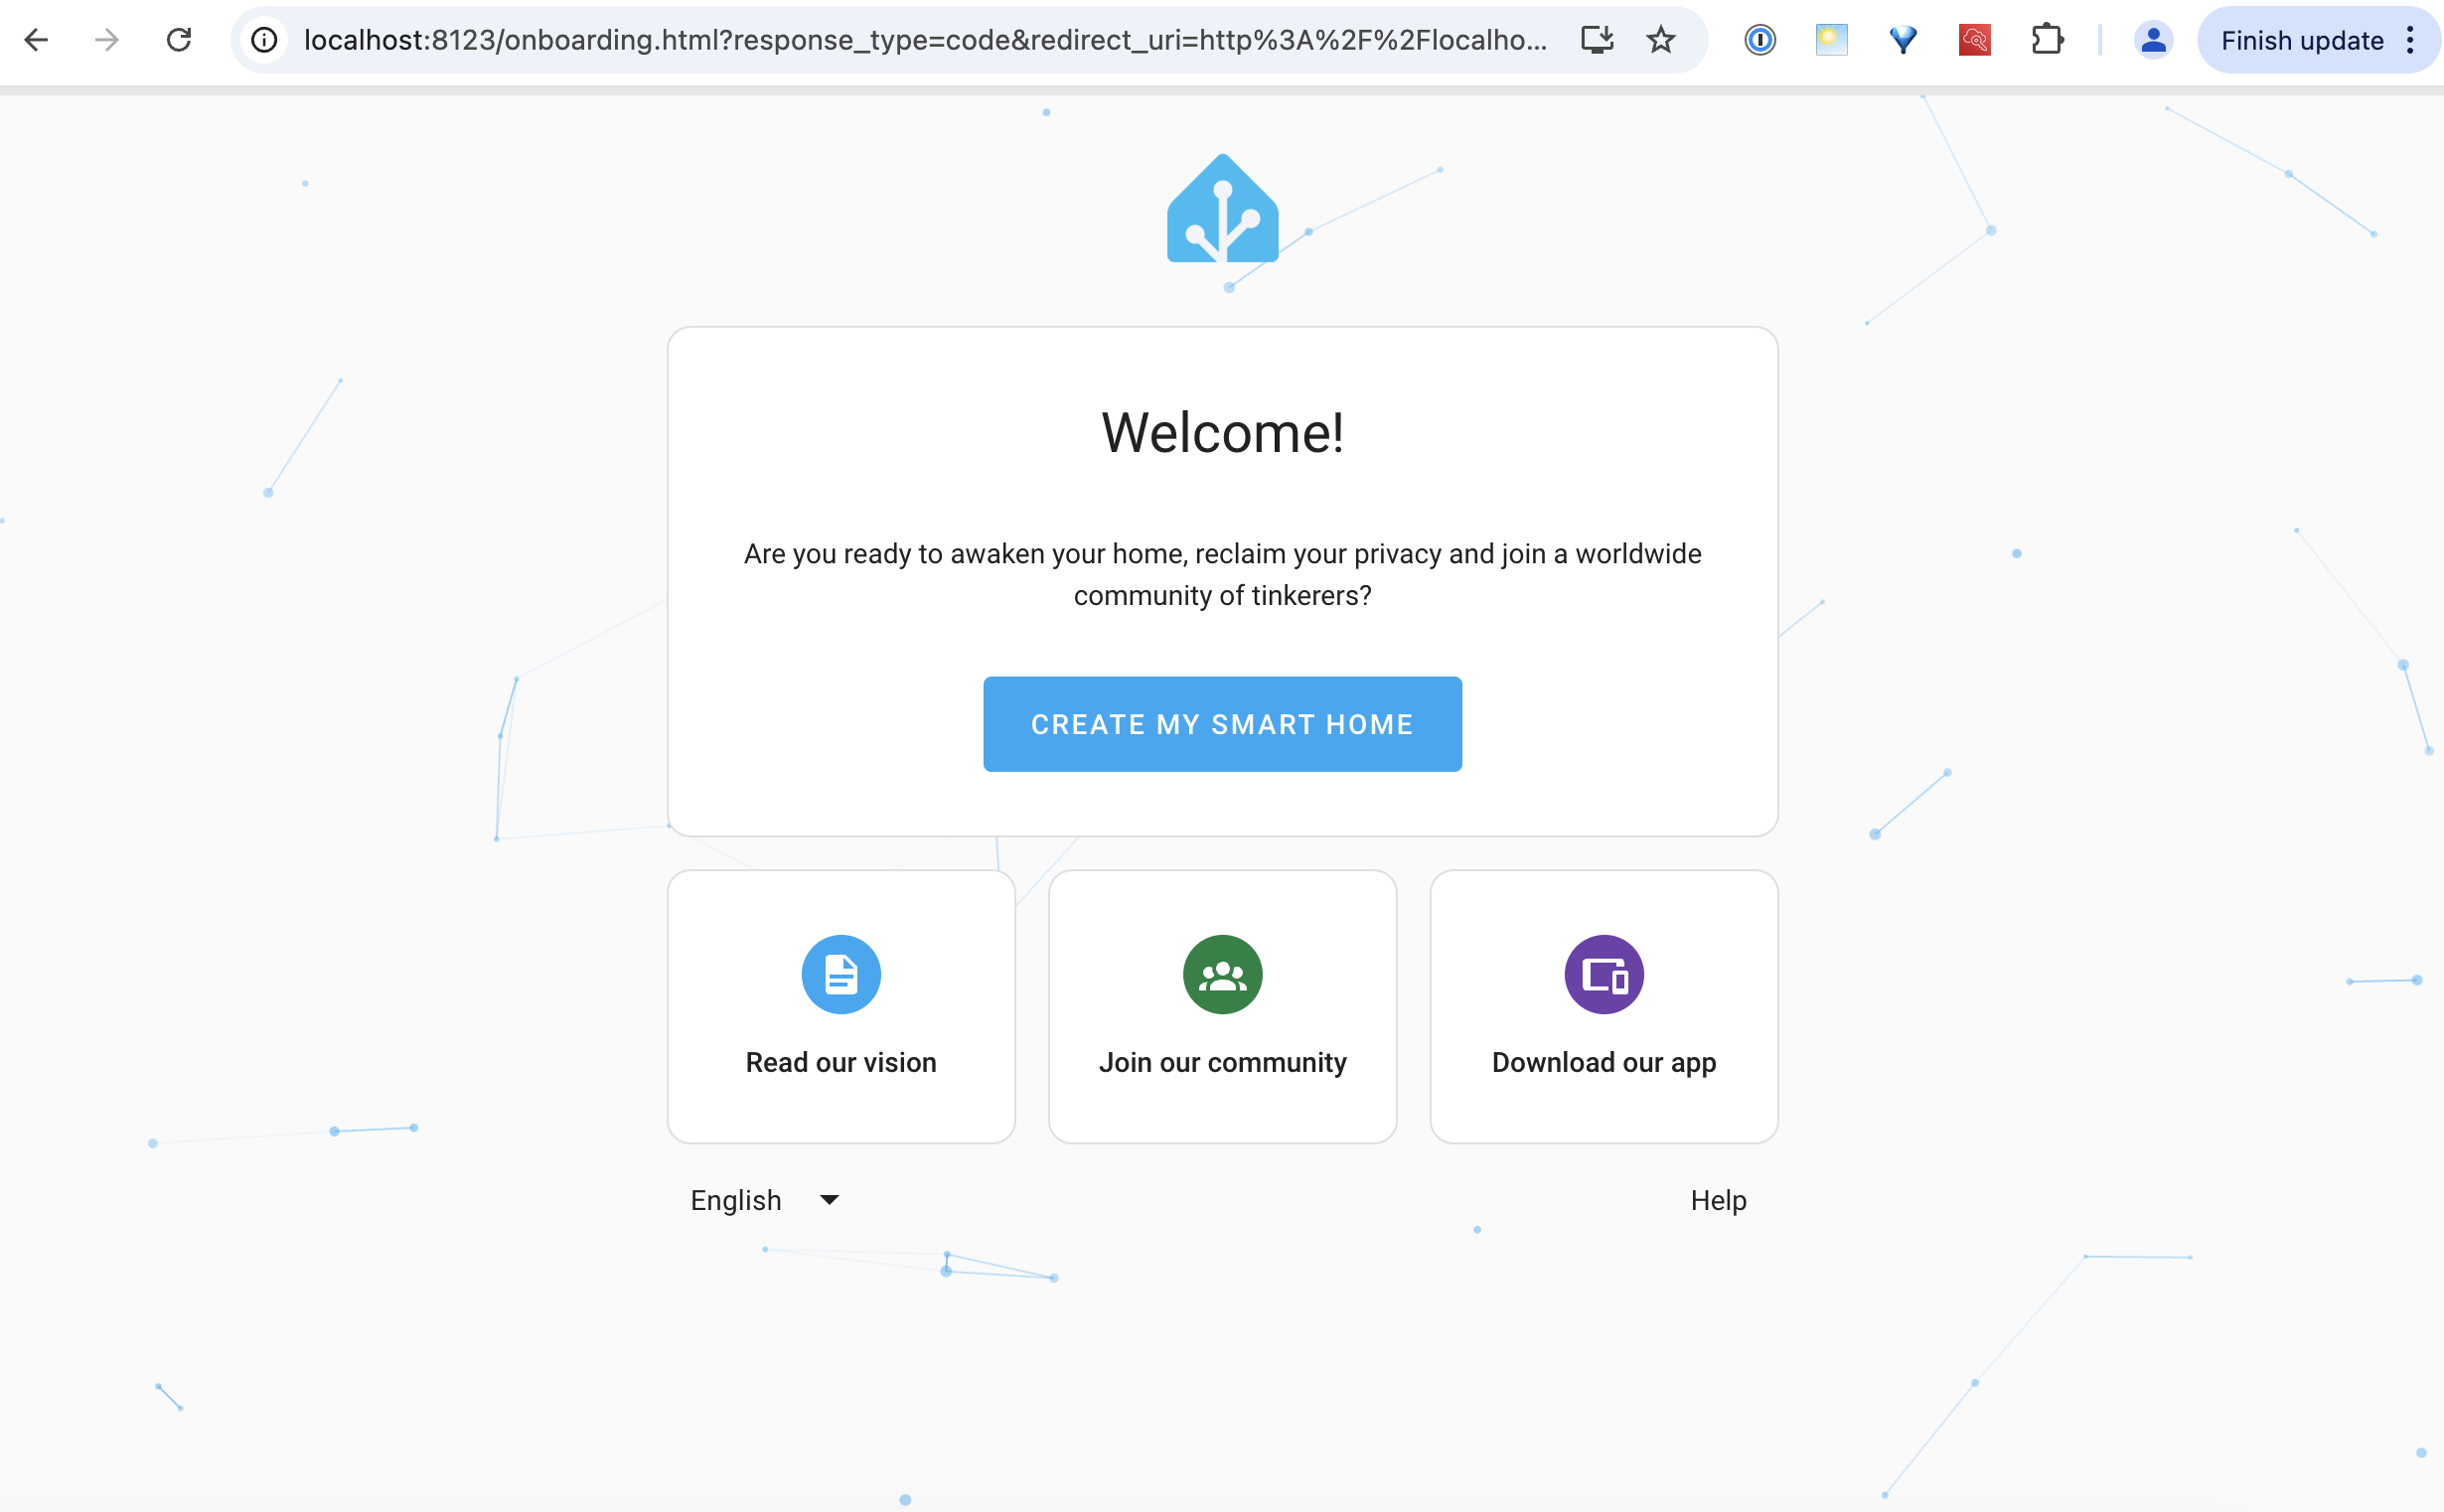Viewport: 2444px width, 1512px height.
Task: Toggle the browser download extension icon
Action: [1596, 39]
